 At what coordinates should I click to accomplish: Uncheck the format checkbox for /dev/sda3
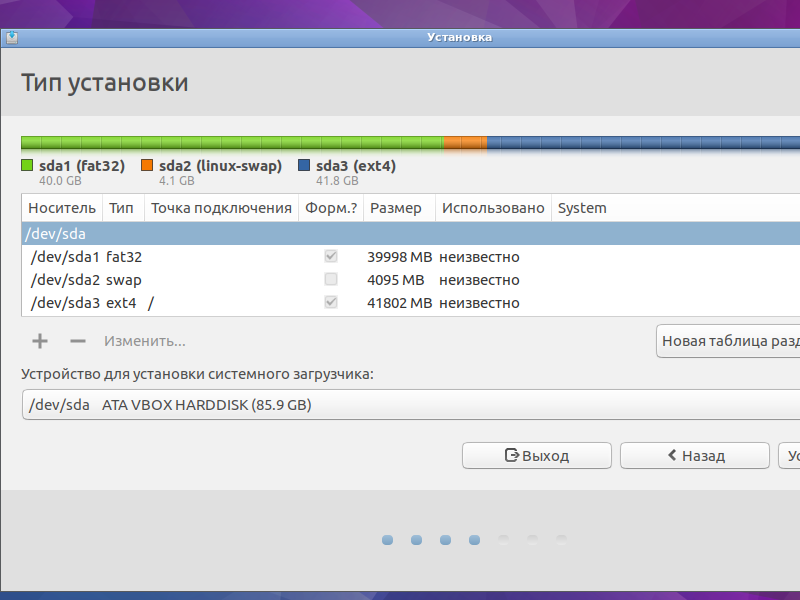click(330, 302)
